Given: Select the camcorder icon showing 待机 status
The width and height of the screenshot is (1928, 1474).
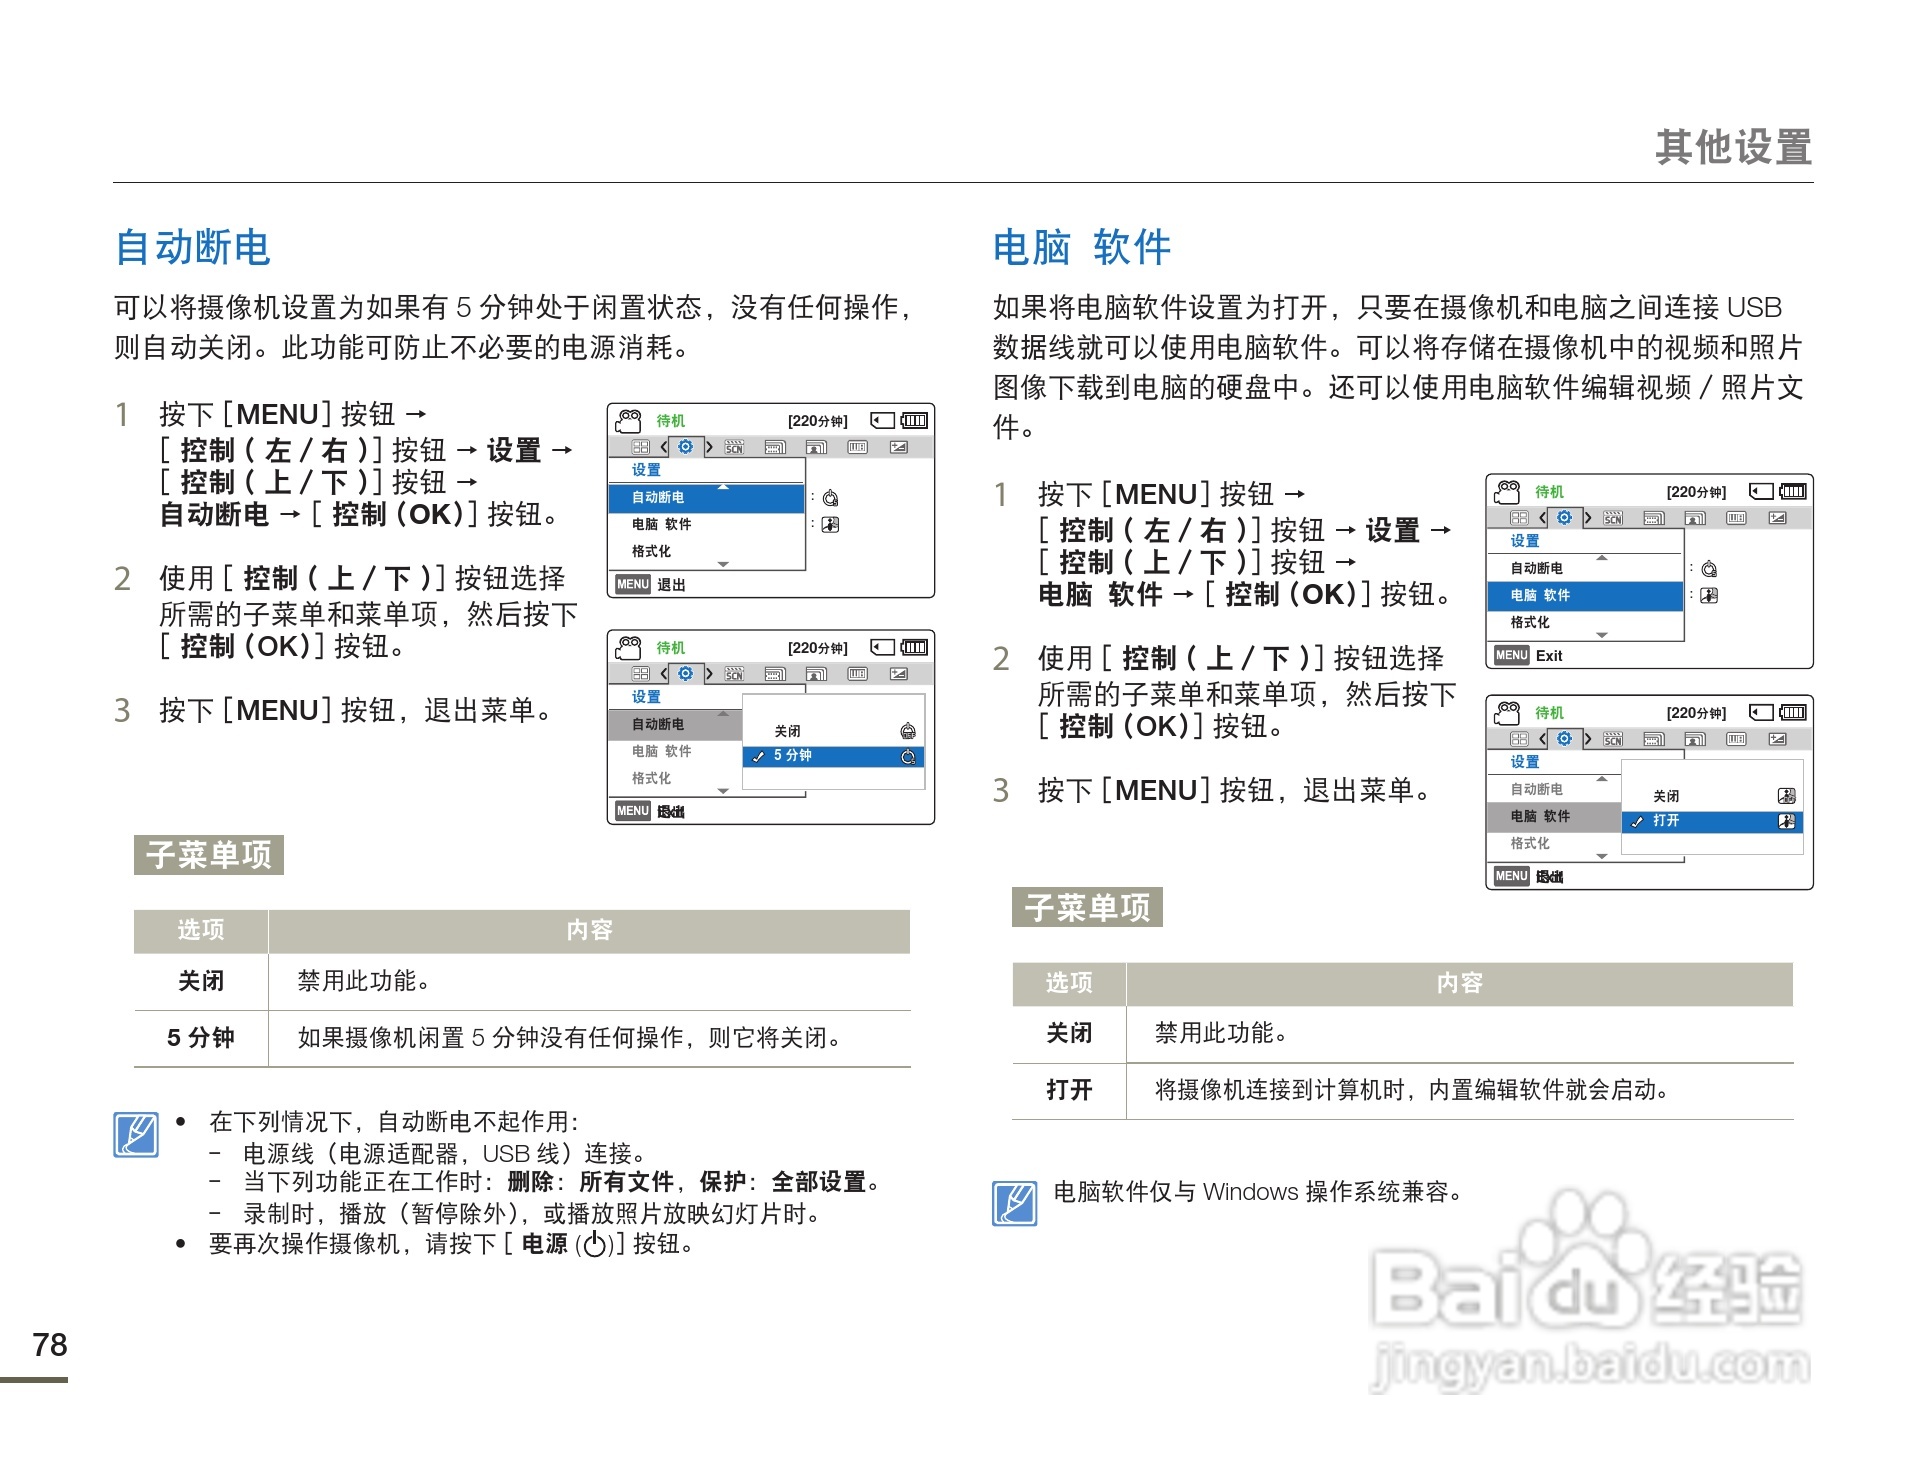Looking at the screenshot, I should 628,422.
